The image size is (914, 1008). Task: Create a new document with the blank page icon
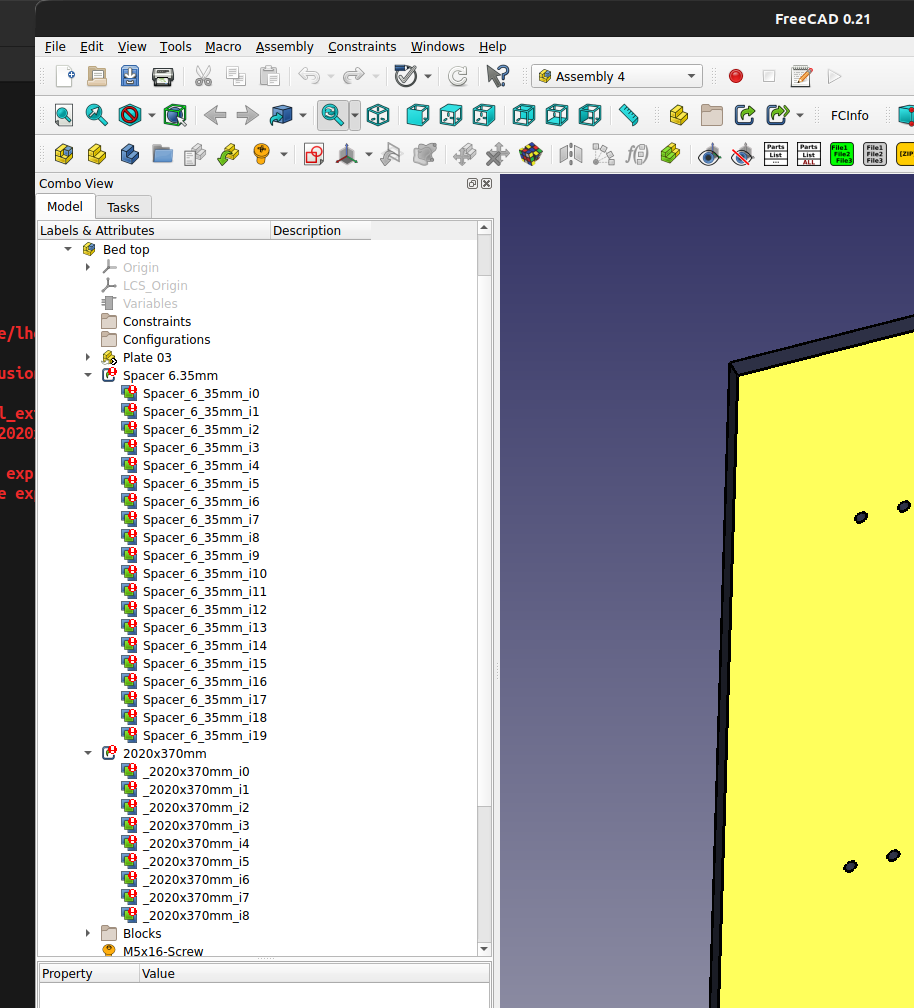[x=64, y=76]
